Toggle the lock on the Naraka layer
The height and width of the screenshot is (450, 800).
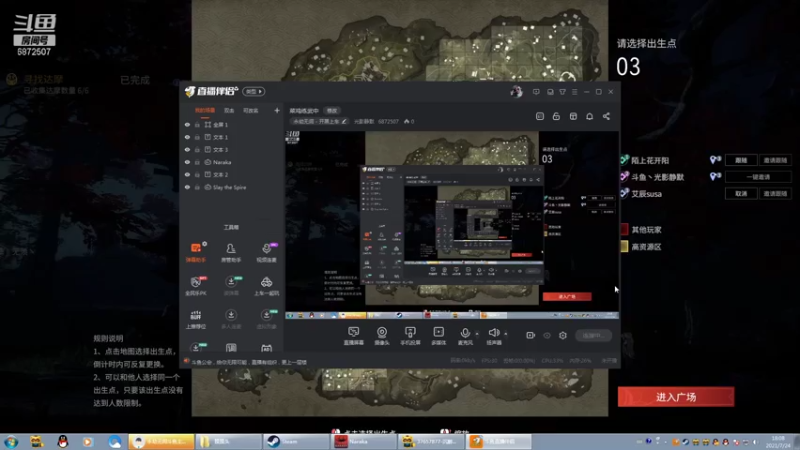[x=197, y=162]
